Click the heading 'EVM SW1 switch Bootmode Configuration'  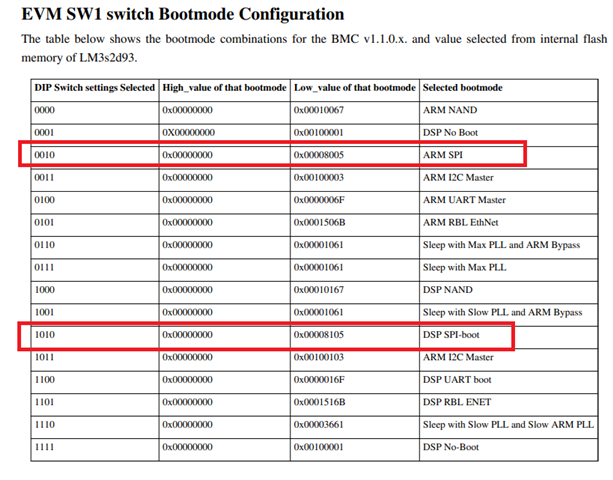click(x=183, y=14)
